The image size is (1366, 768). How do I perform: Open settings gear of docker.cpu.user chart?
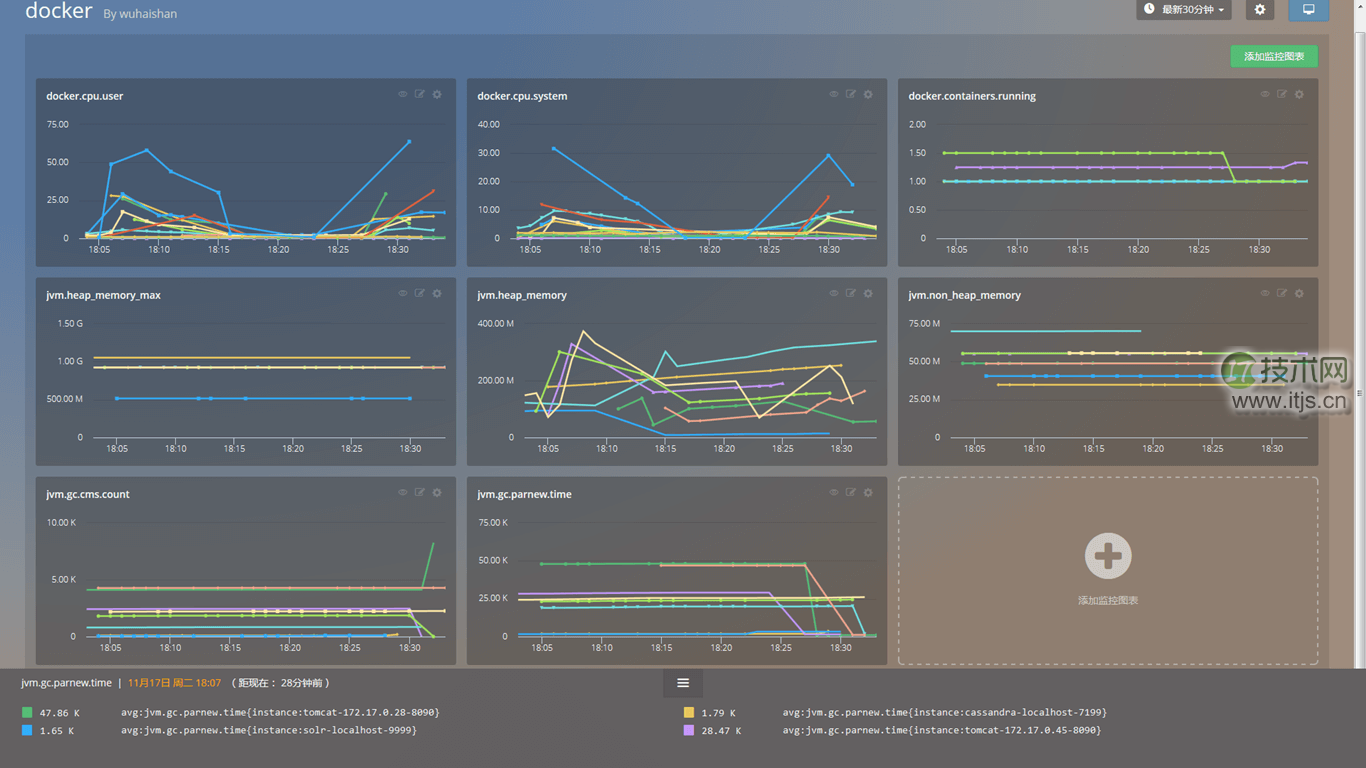(437, 95)
